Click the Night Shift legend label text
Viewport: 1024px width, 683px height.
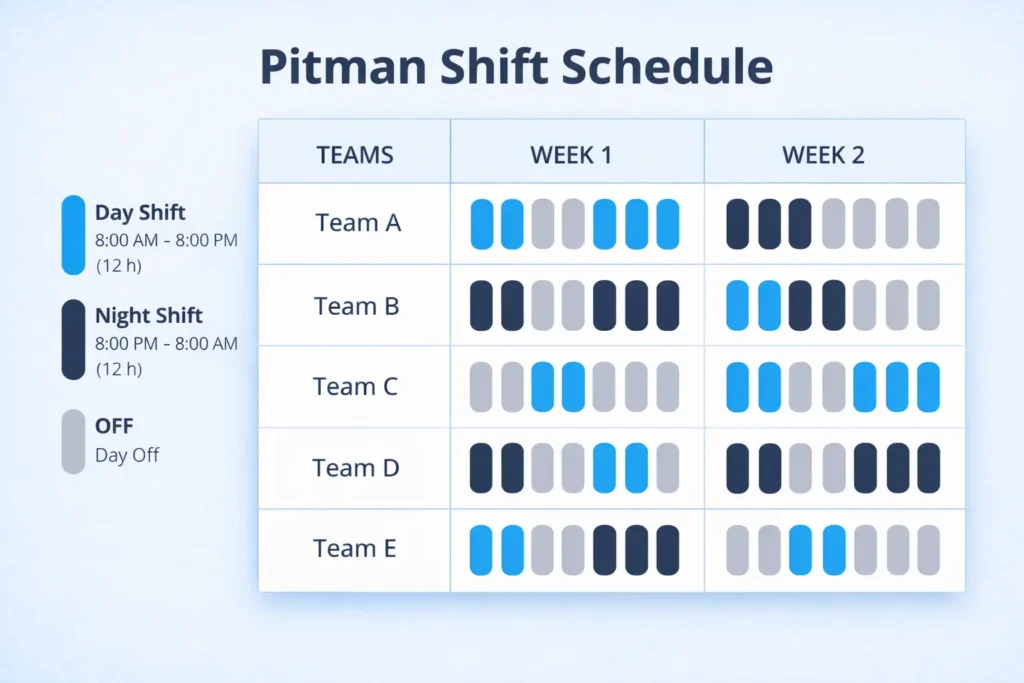(x=149, y=316)
